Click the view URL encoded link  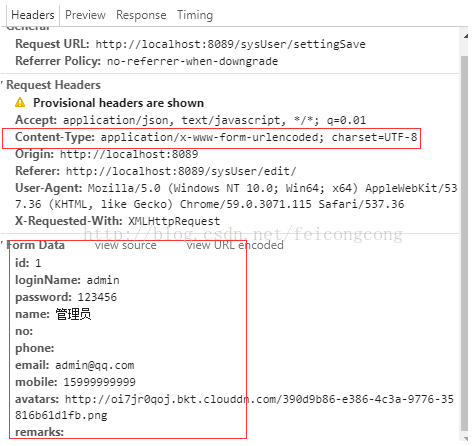[x=235, y=245]
